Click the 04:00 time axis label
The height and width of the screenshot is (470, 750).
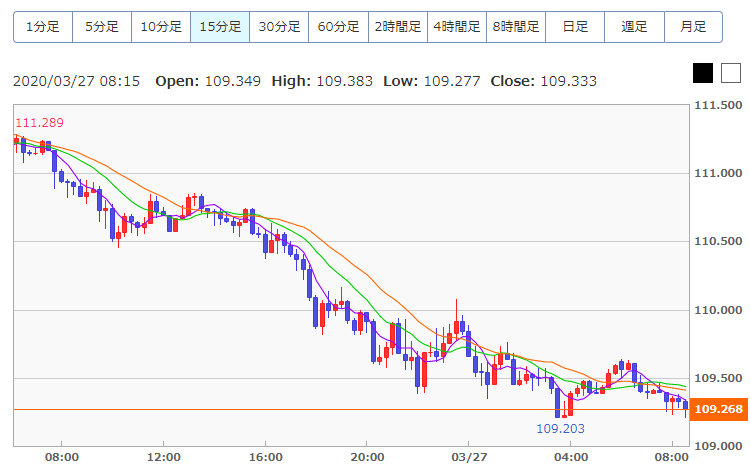click(x=571, y=458)
